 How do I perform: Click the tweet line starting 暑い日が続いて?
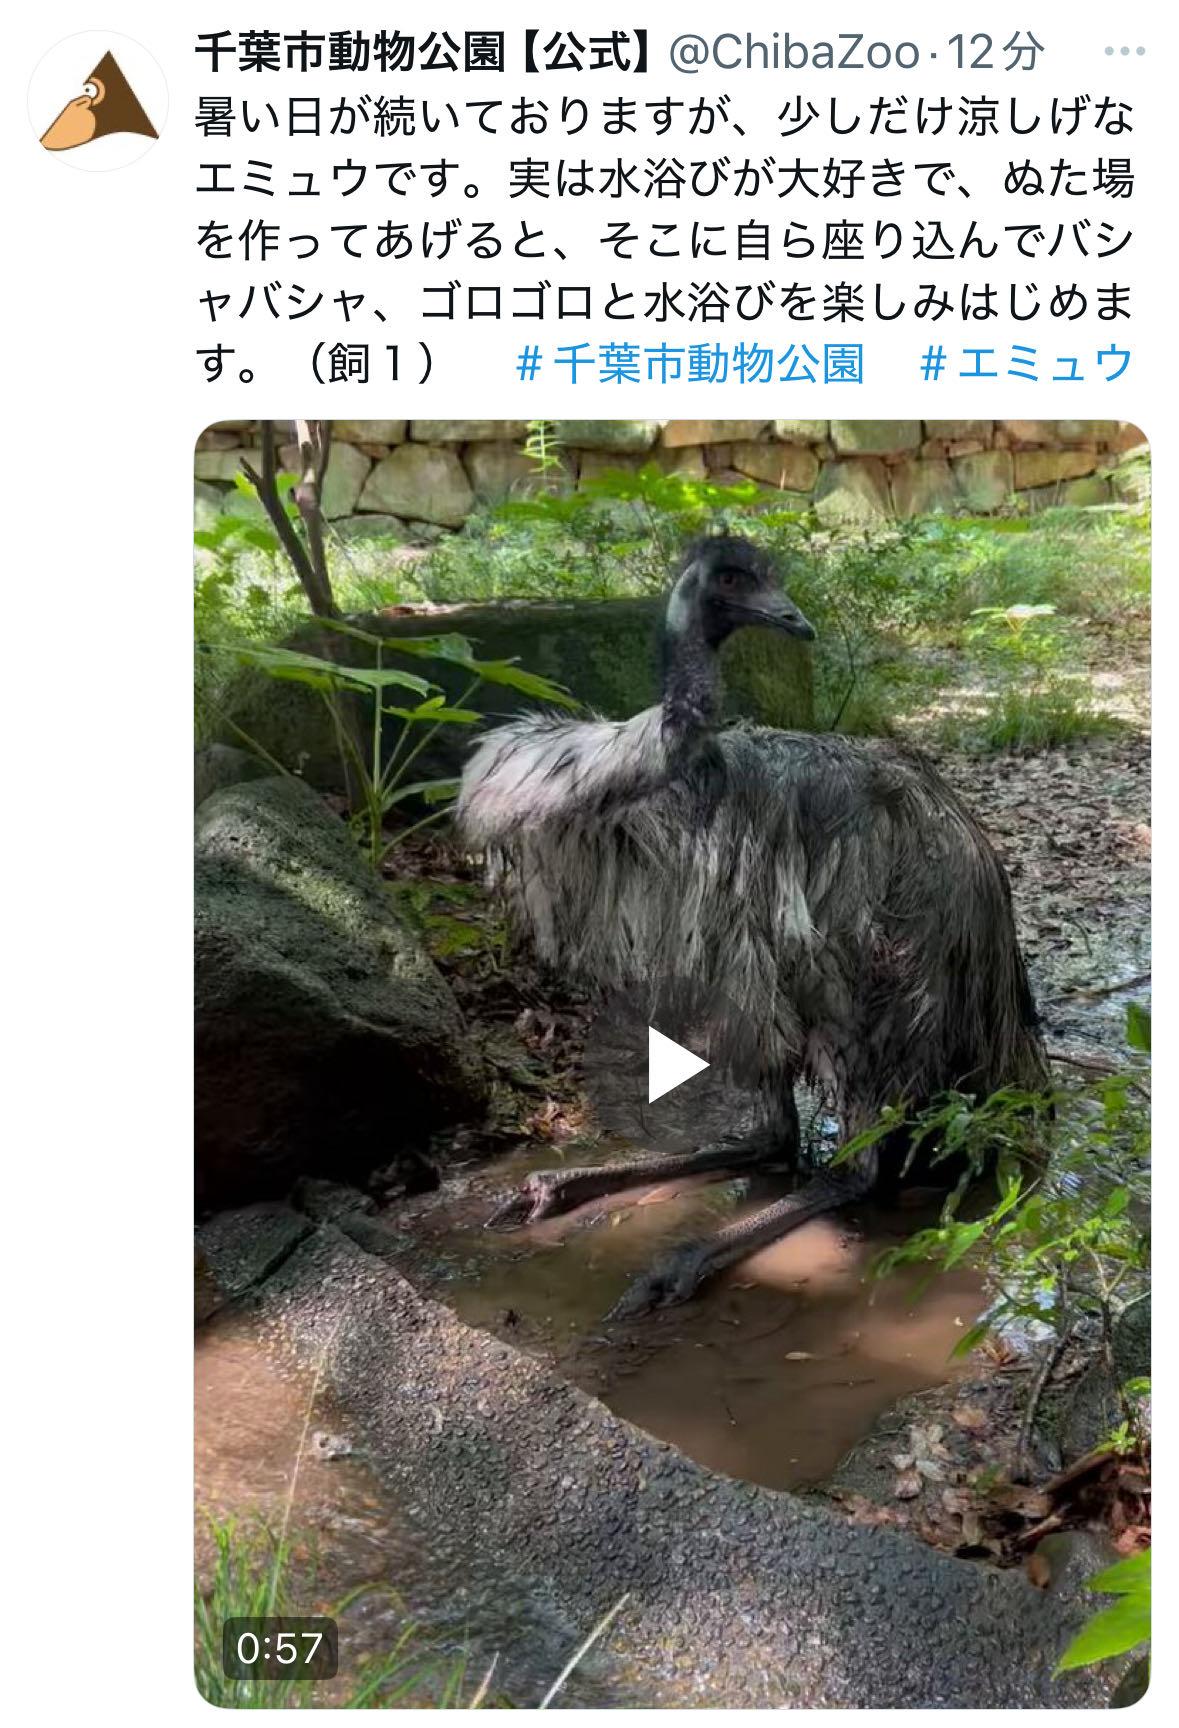[x=665, y=115]
